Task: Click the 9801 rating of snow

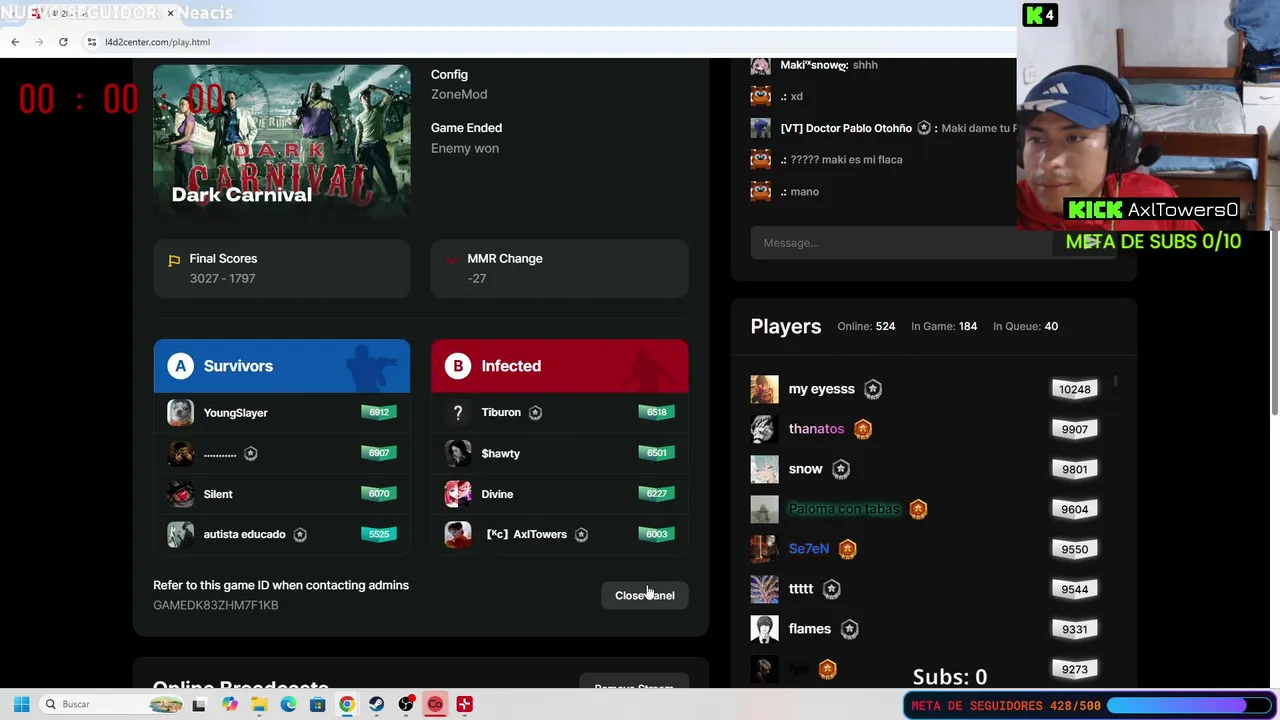Action: tap(1075, 469)
